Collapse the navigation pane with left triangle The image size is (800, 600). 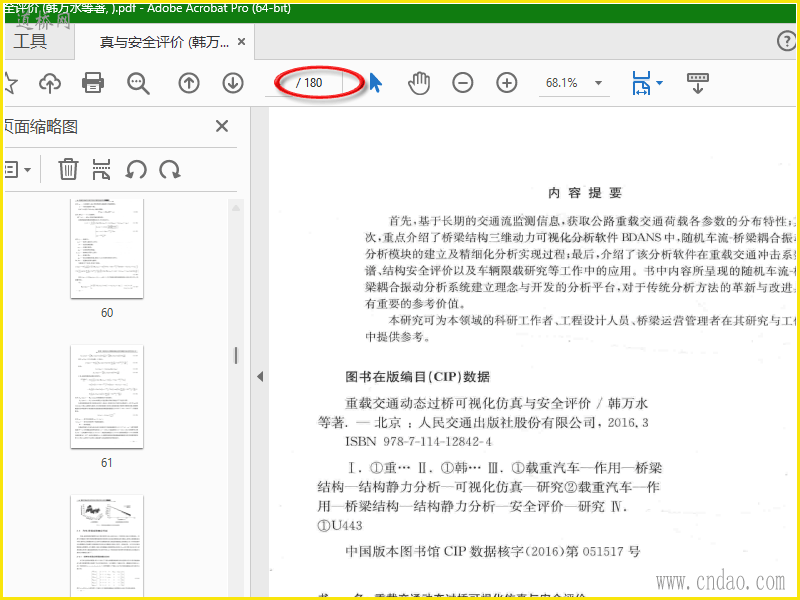[x=260, y=377]
